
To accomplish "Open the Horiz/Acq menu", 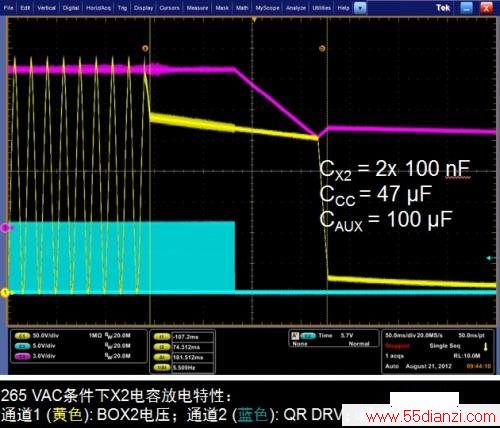I will pos(98,8).
